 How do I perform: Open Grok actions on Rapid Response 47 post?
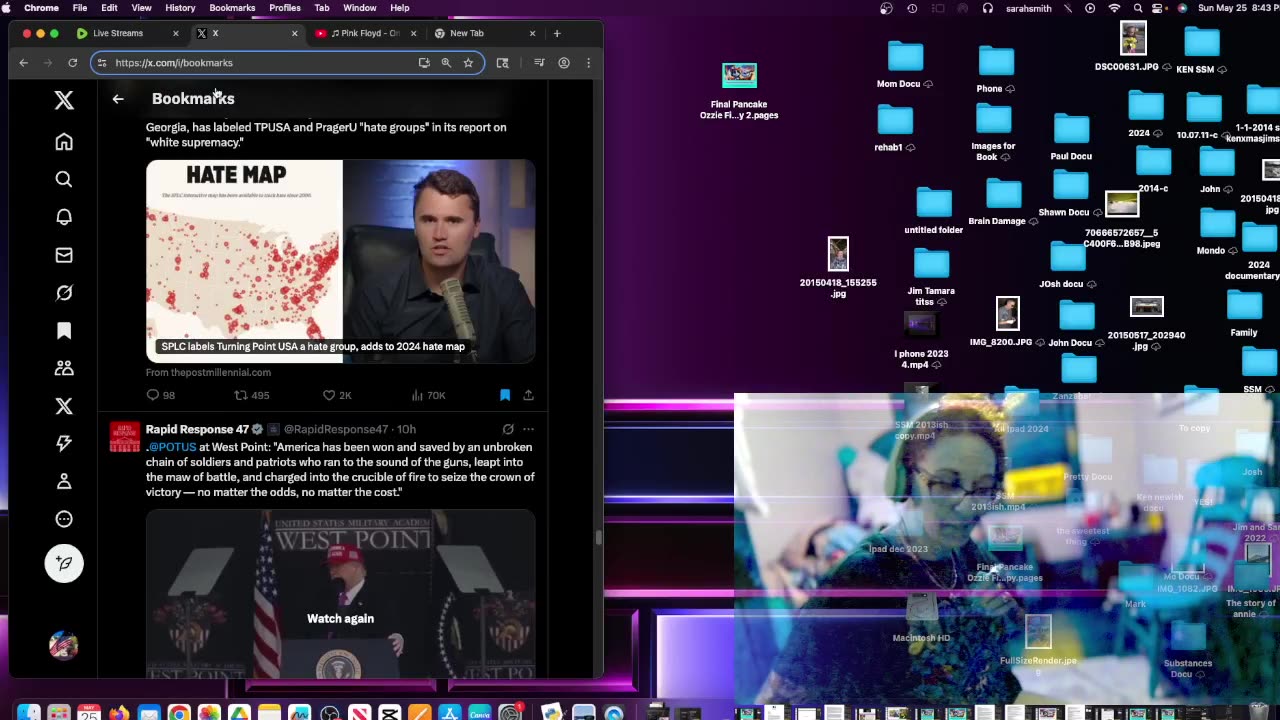[508, 429]
